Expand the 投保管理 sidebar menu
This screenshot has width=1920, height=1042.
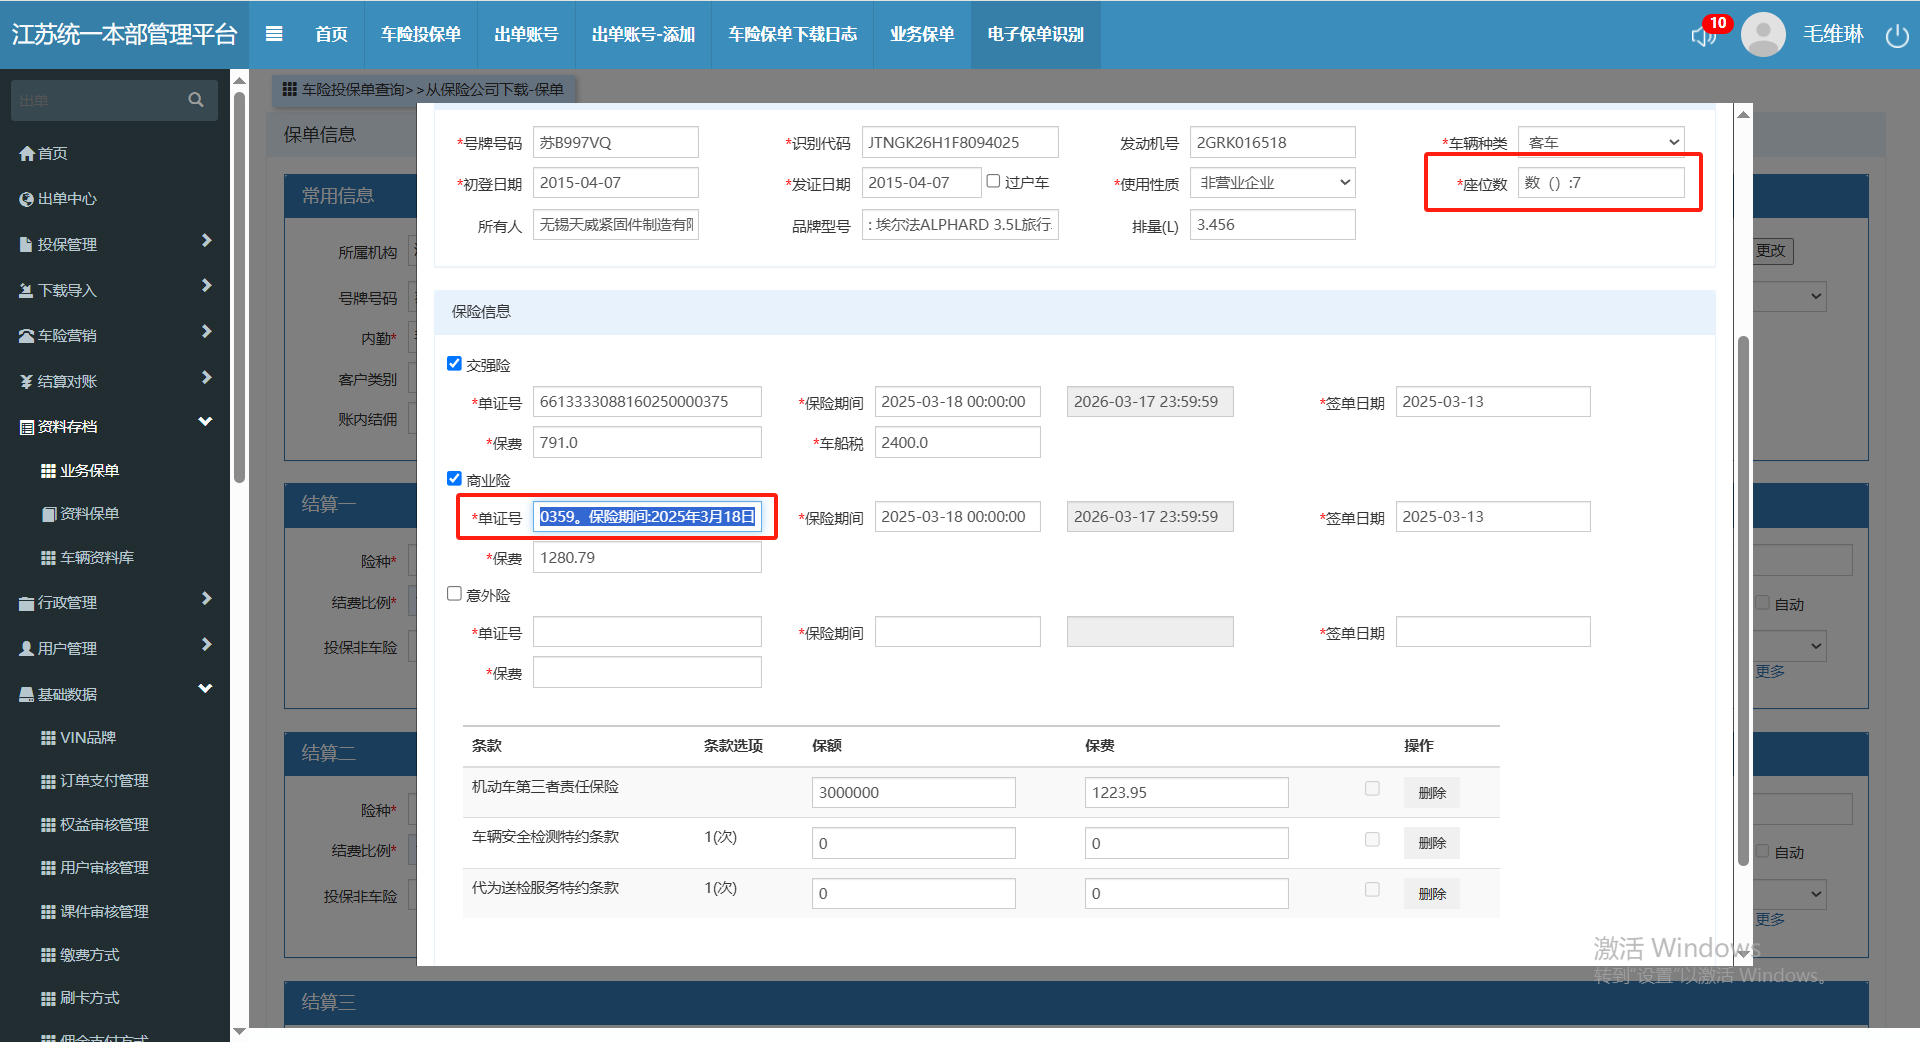tap(115, 244)
